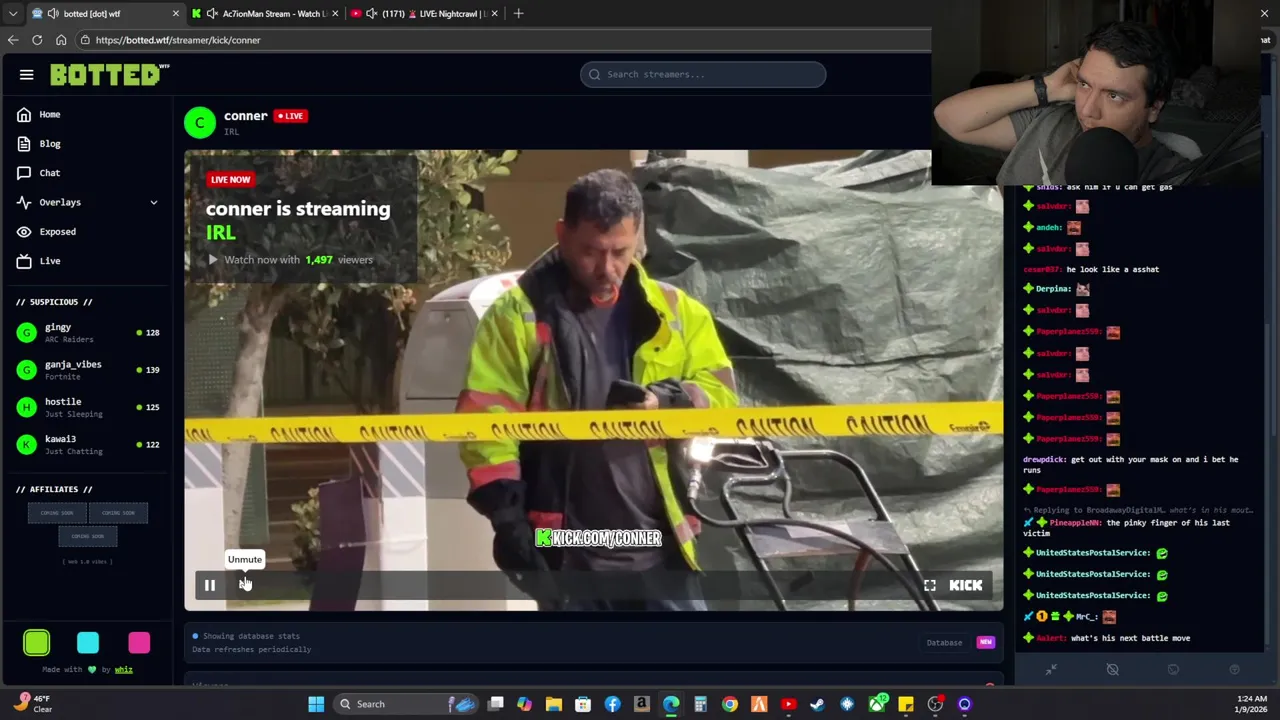Close the Ac7ionMan Stream tab

click(335, 14)
